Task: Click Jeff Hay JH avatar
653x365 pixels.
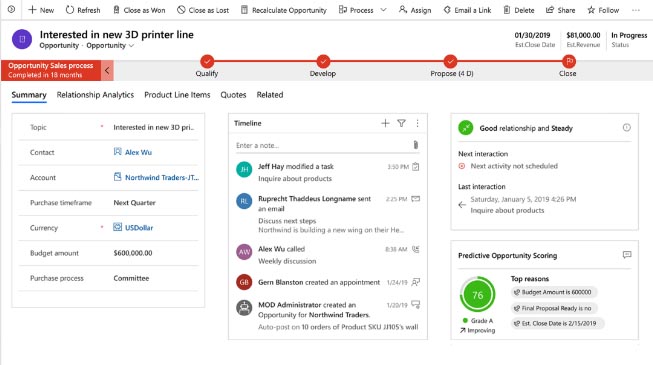Action: pyautogui.click(x=244, y=169)
